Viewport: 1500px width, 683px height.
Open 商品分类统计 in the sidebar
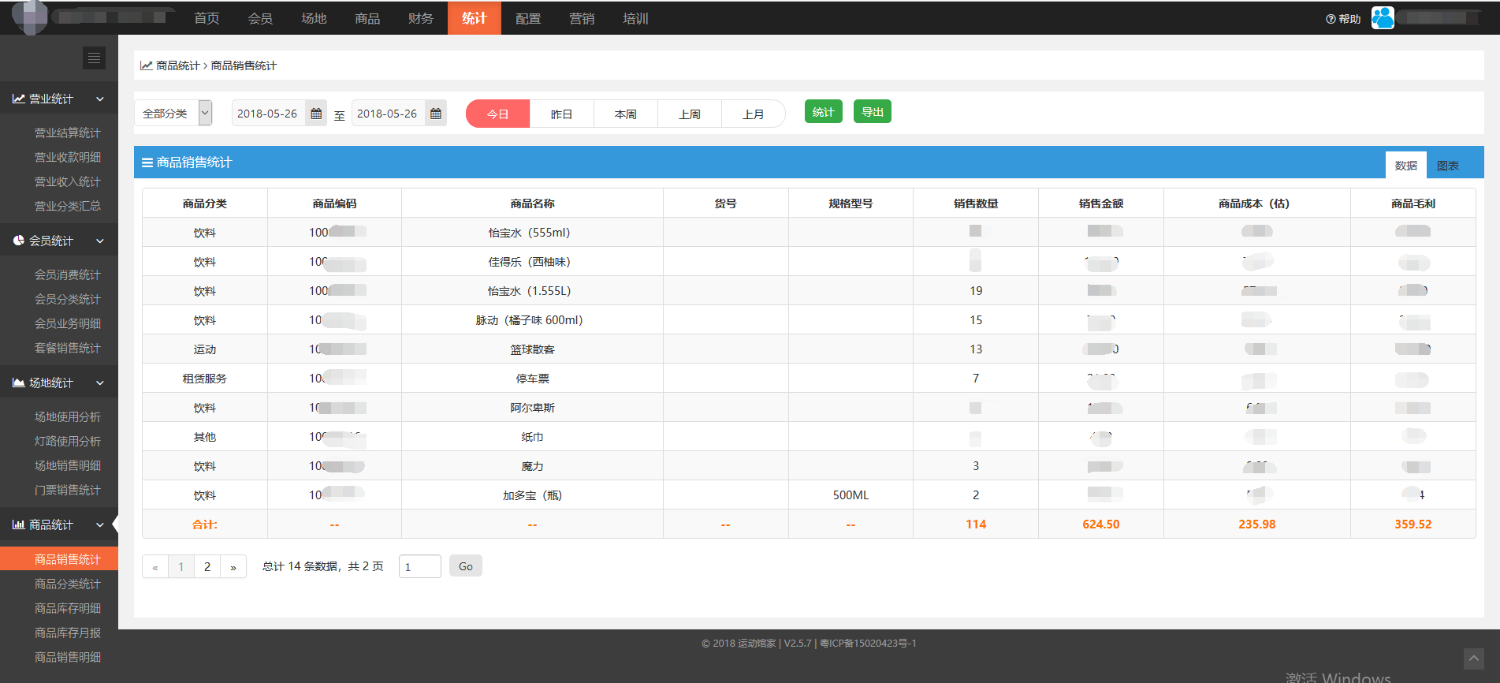pos(67,584)
